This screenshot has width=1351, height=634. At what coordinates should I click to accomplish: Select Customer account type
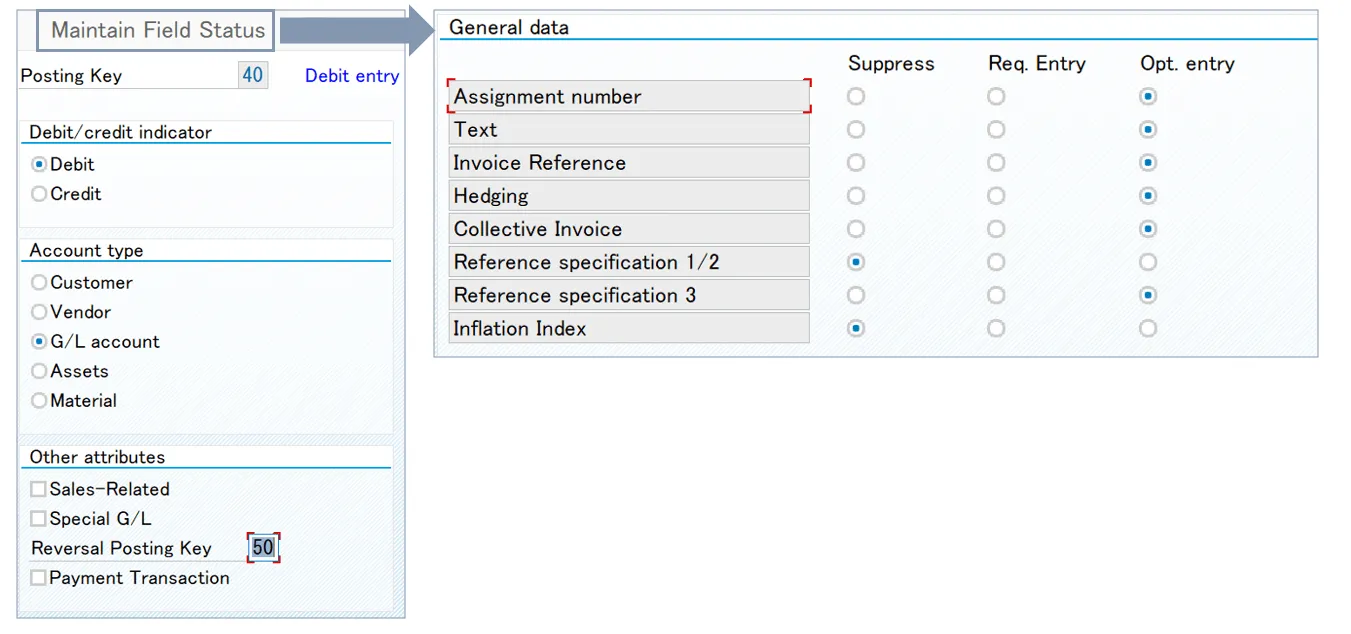point(39,283)
